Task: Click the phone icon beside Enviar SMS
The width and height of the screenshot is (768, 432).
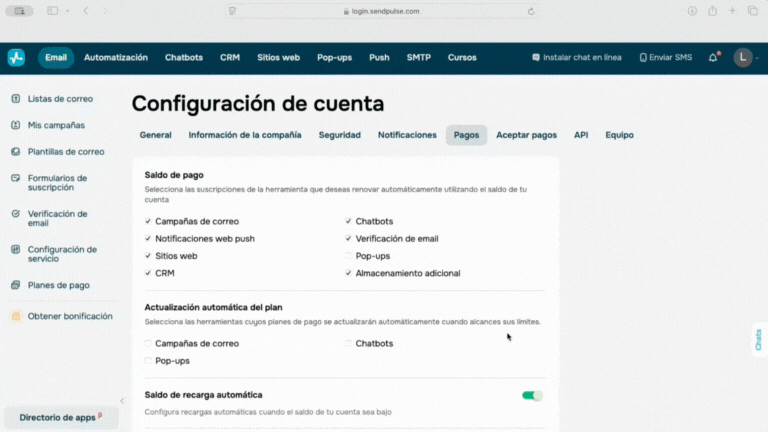Action: pos(643,58)
